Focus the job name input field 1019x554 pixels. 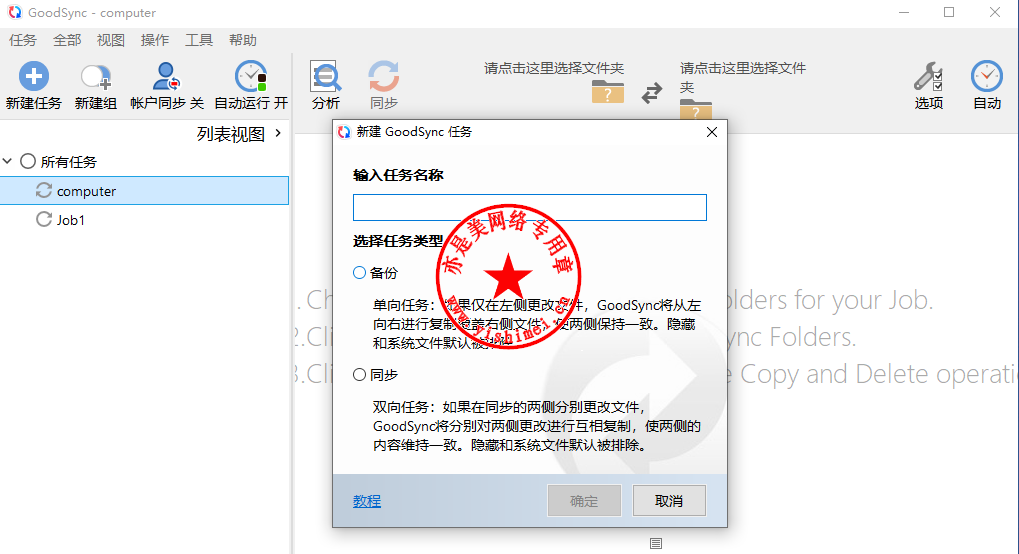coord(530,207)
